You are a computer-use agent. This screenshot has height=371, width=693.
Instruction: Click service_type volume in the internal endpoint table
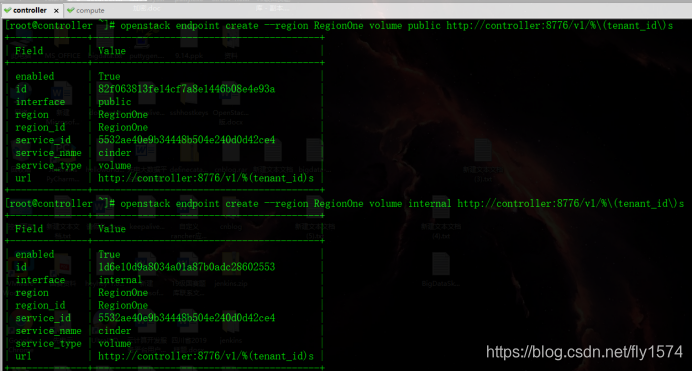[x=114, y=344]
